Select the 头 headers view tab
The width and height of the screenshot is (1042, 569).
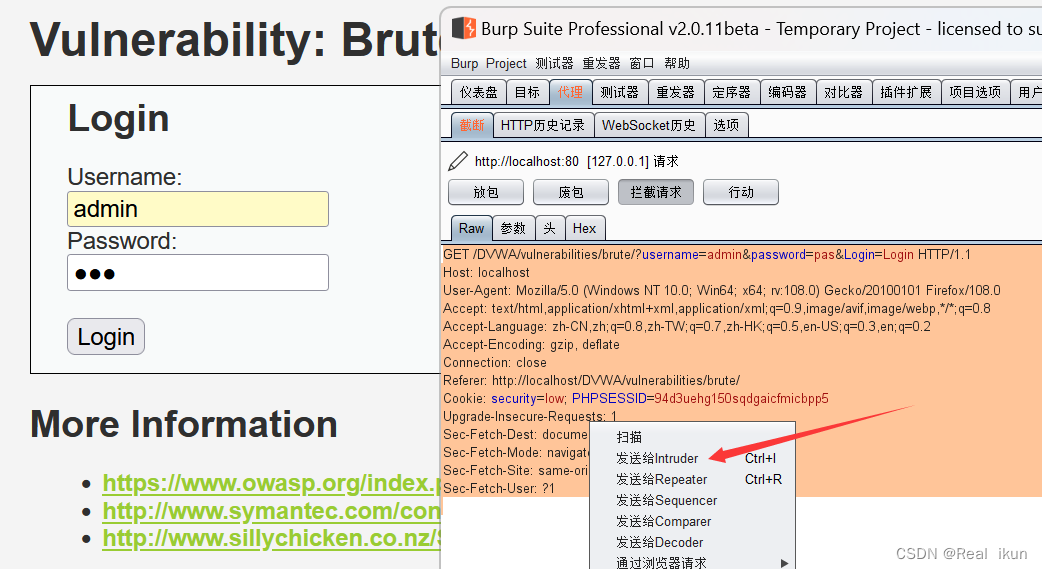[x=550, y=228]
